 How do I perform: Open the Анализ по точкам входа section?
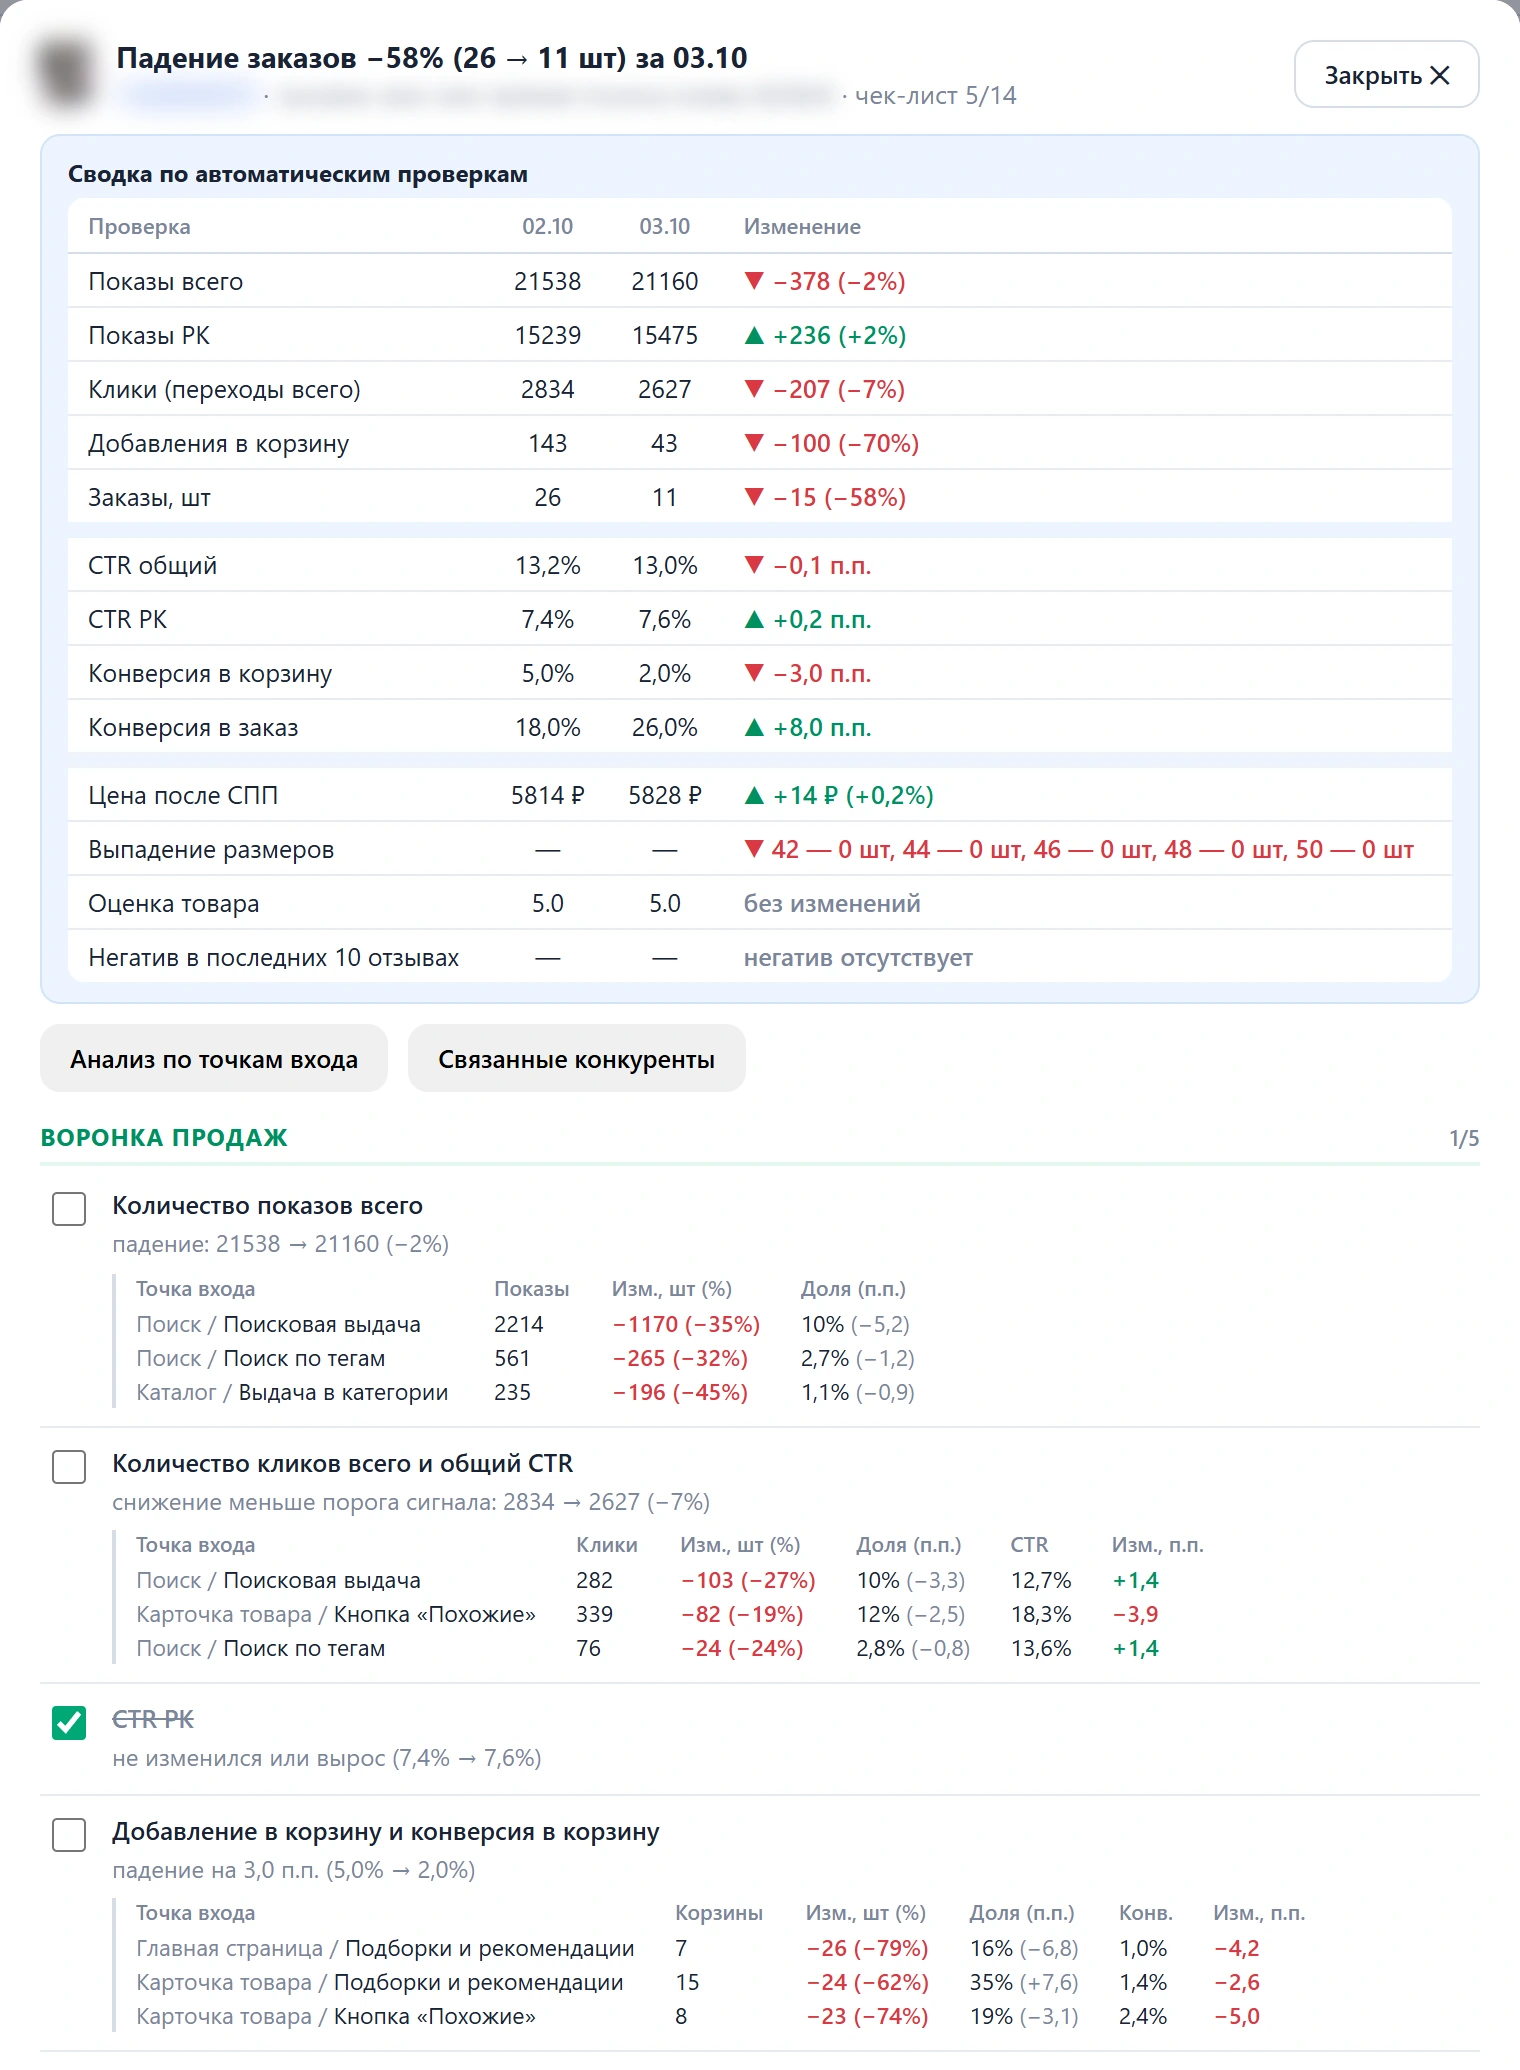214,1059
